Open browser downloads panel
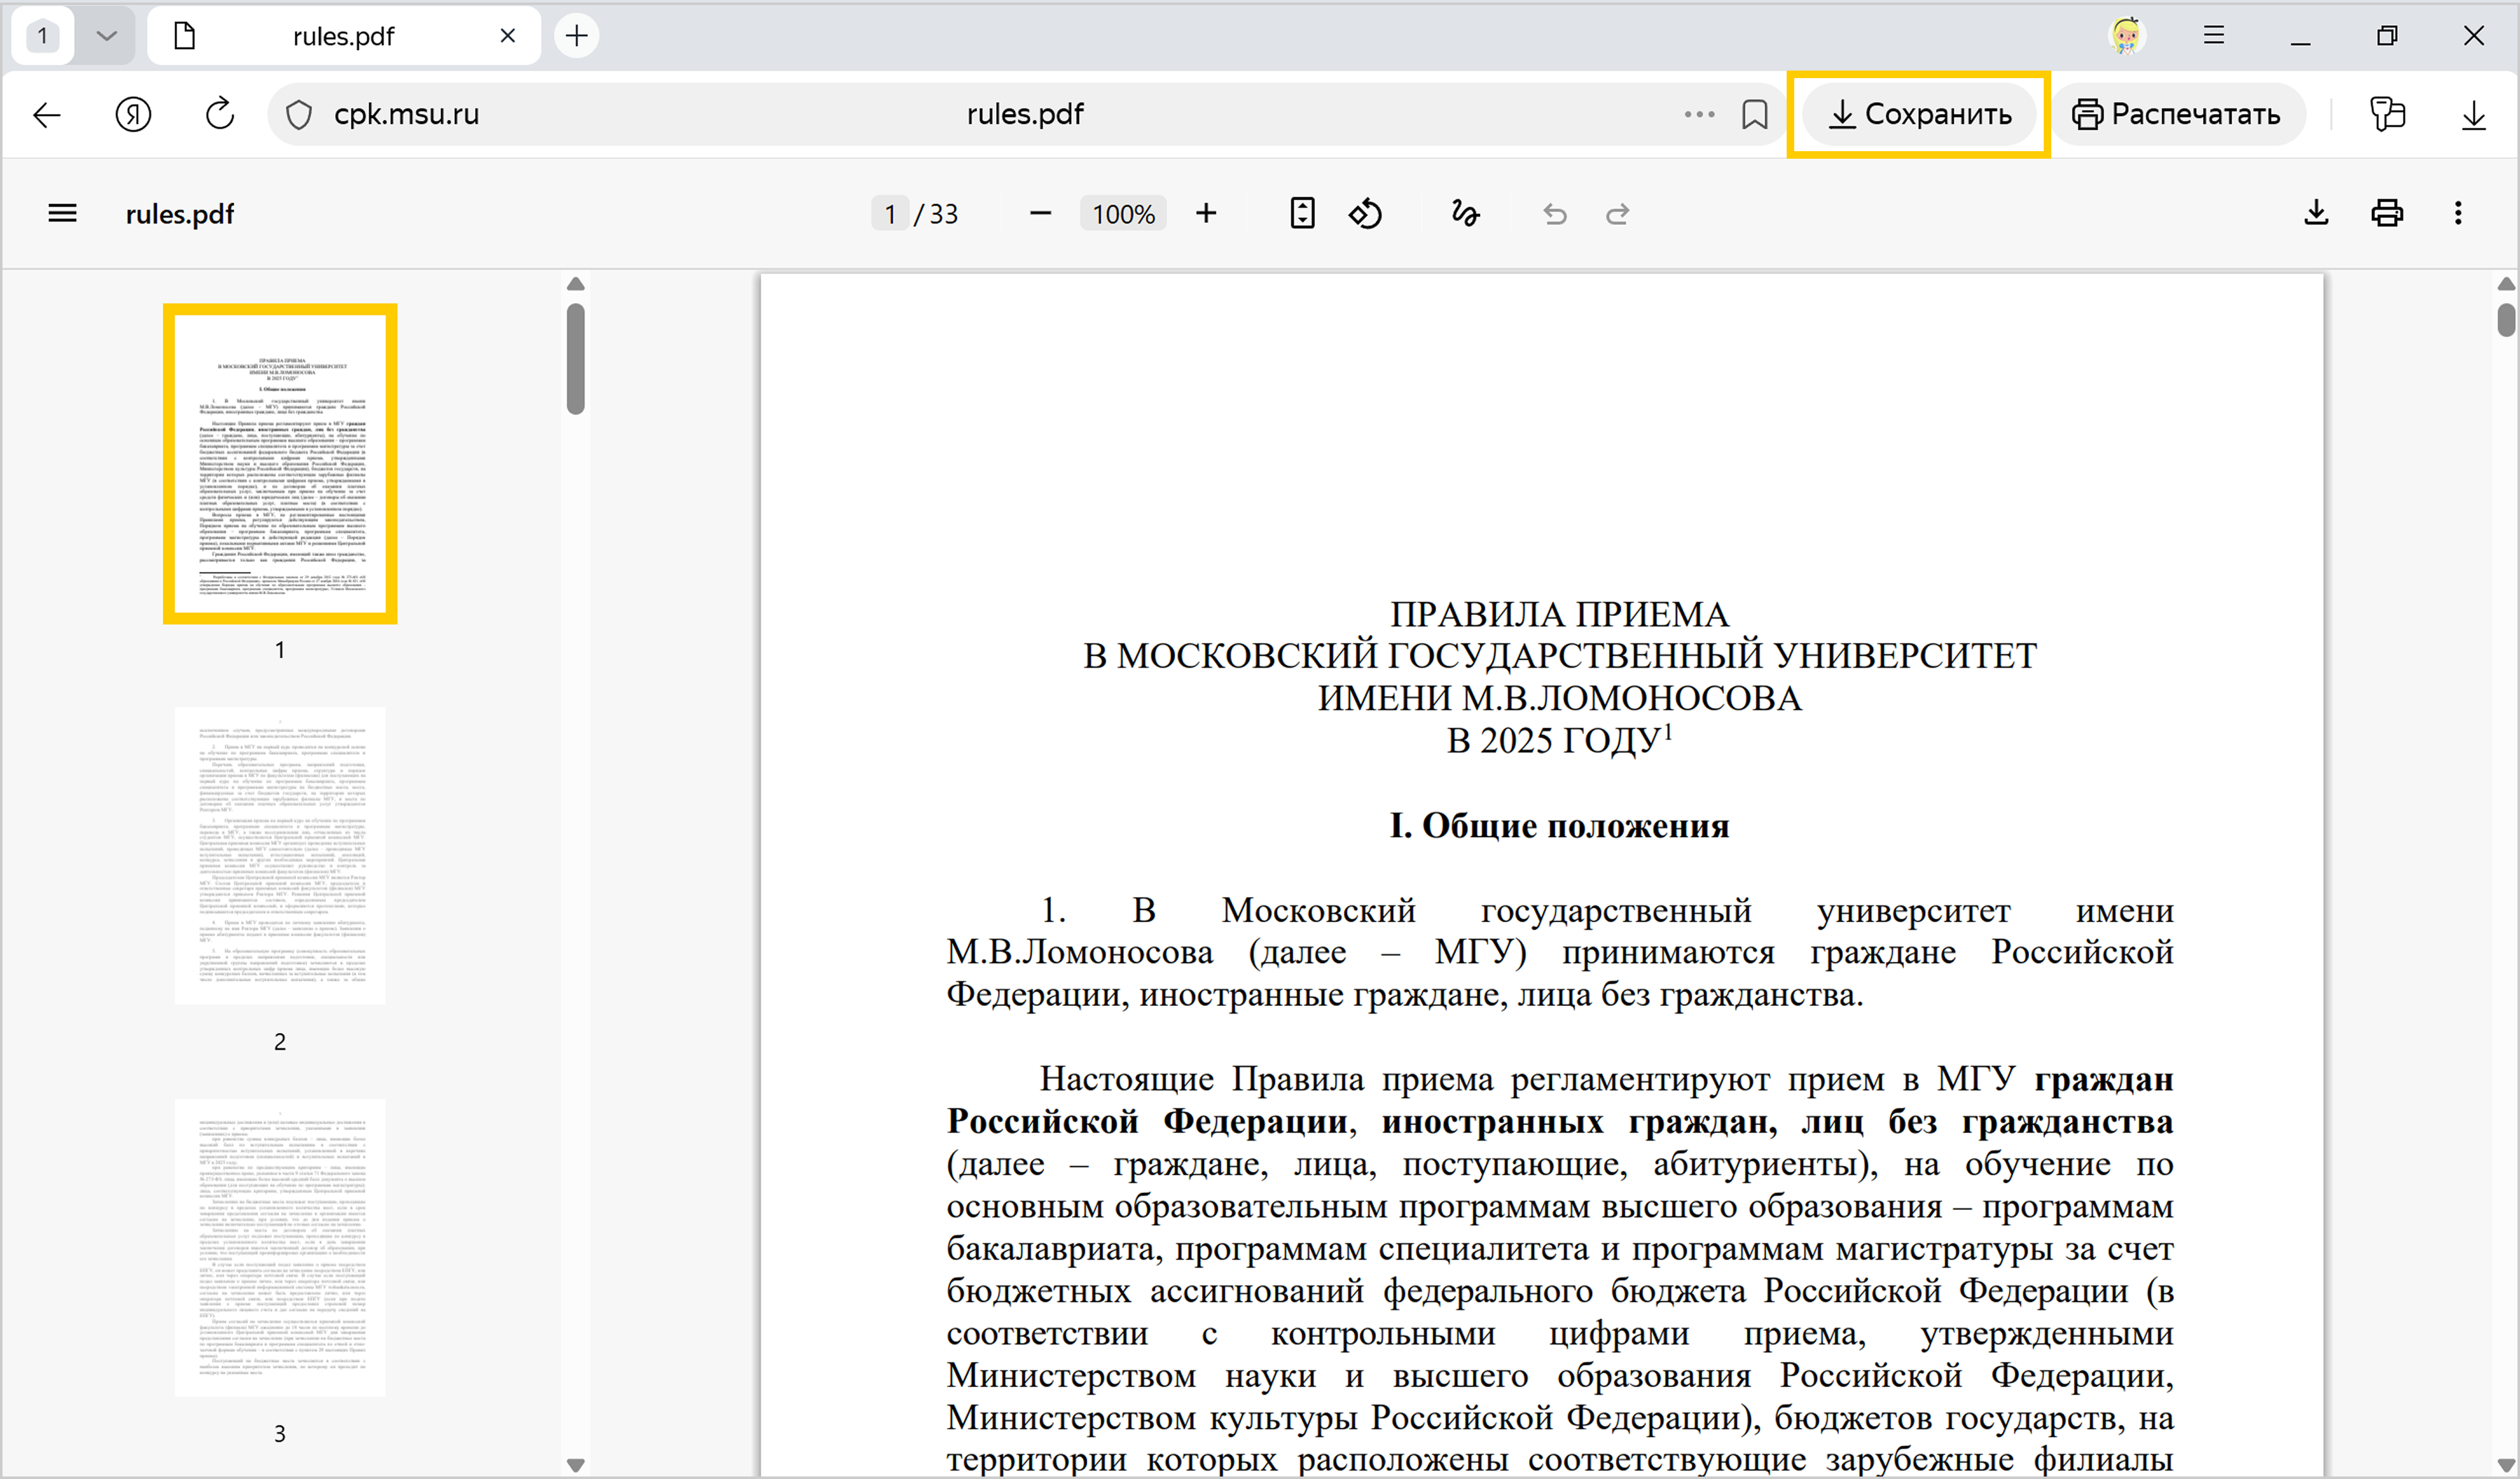 (x=2473, y=114)
